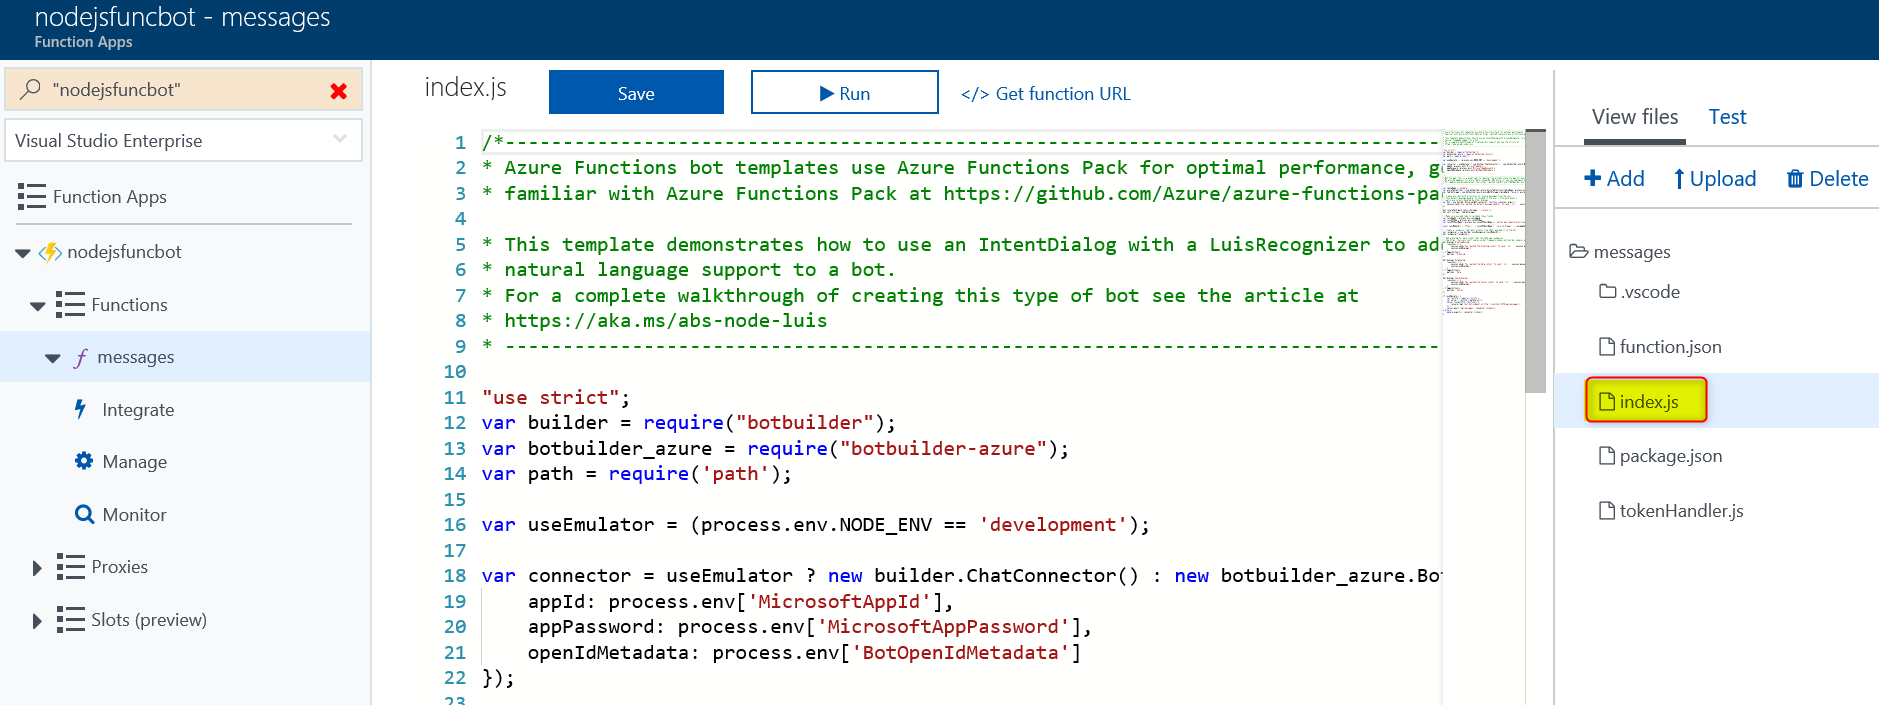The image size is (1879, 705).
Task: Click the search magnifier icon
Action: click(31, 89)
